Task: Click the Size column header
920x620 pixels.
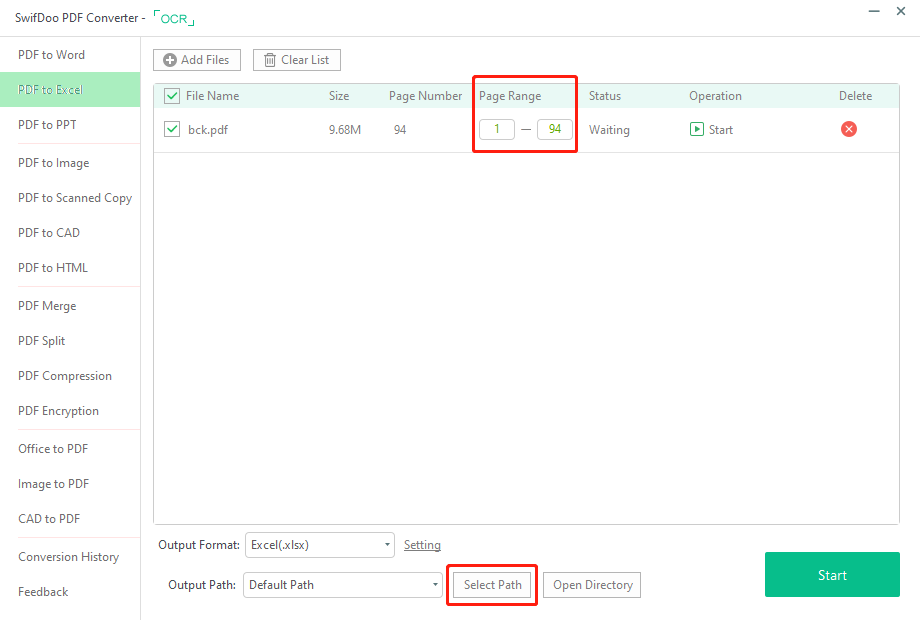Action: click(x=339, y=96)
